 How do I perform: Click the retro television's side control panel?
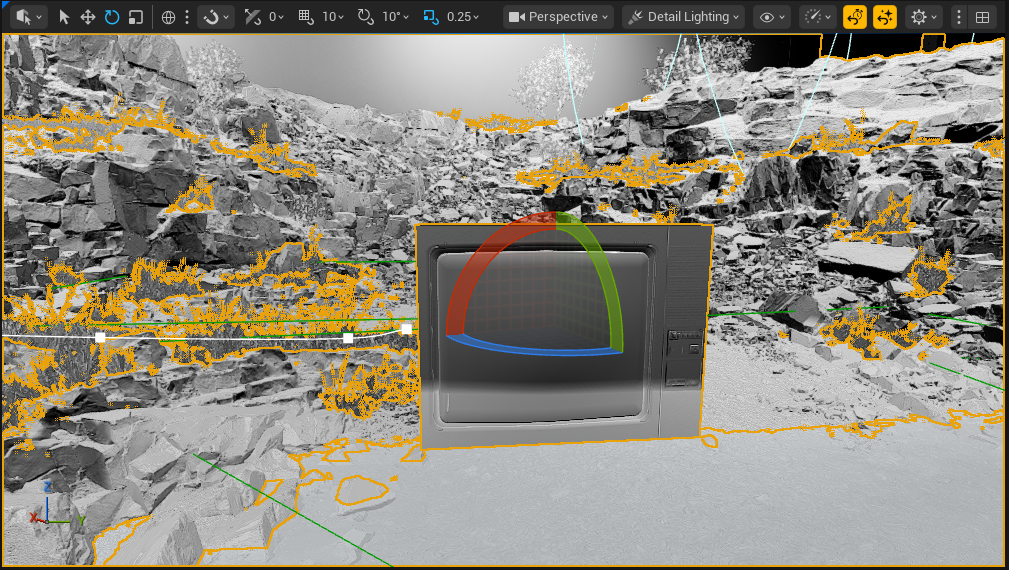coord(684,357)
